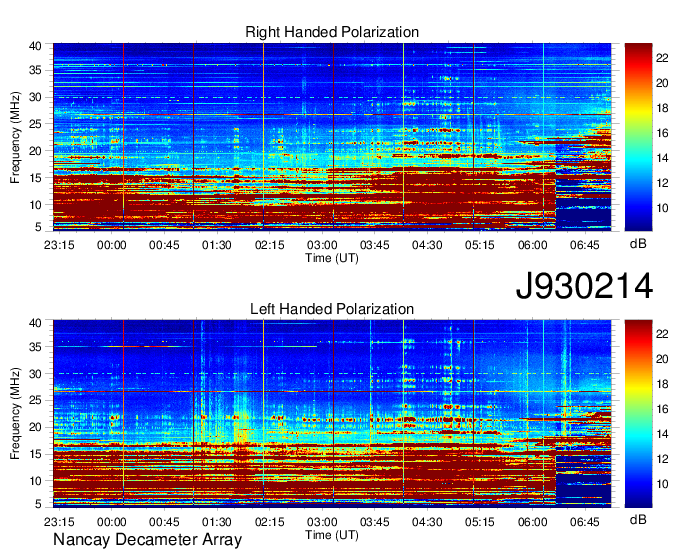
Task: Click the 01:30 time tick of Right Handed plot
Action: (x=217, y=245)
